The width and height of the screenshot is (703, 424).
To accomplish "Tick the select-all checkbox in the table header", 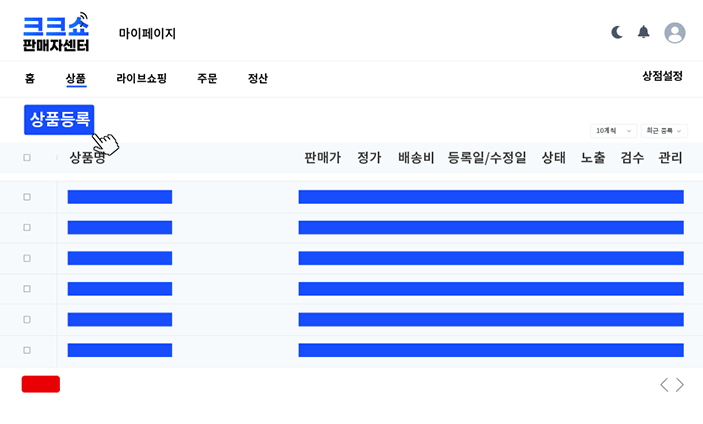I will click(27, 157).
